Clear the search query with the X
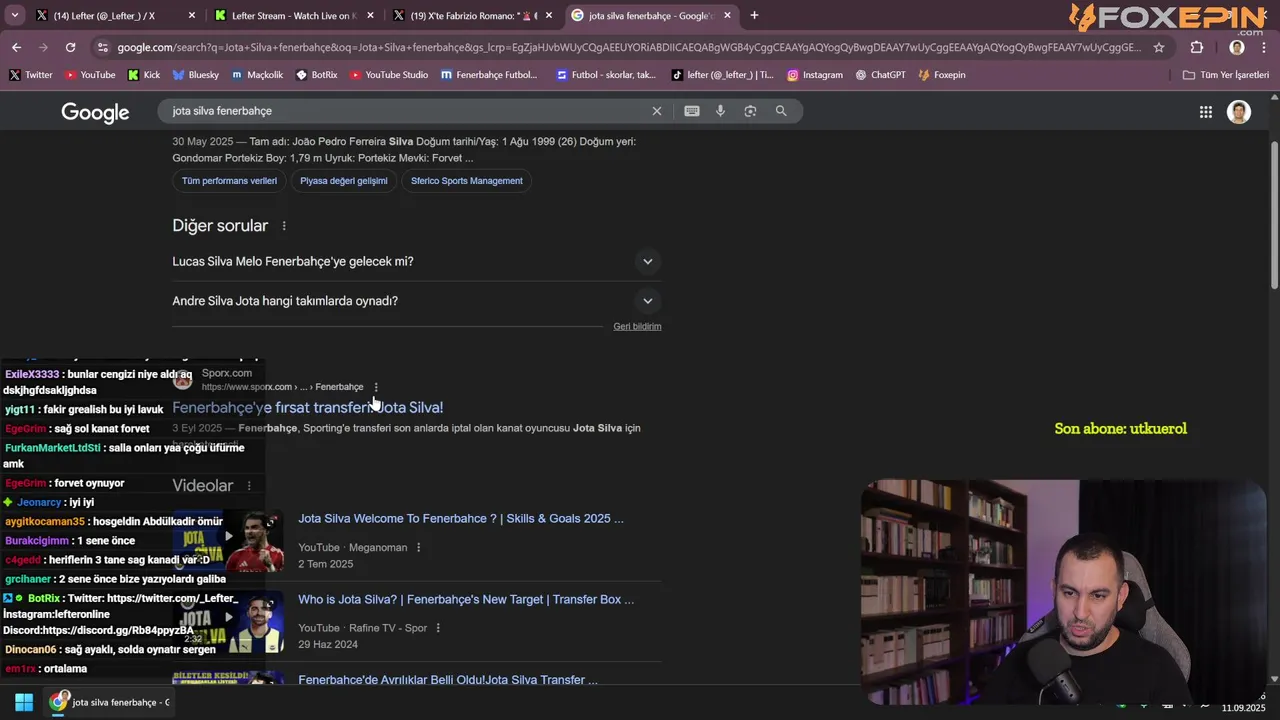 click(x=657, y=111)
